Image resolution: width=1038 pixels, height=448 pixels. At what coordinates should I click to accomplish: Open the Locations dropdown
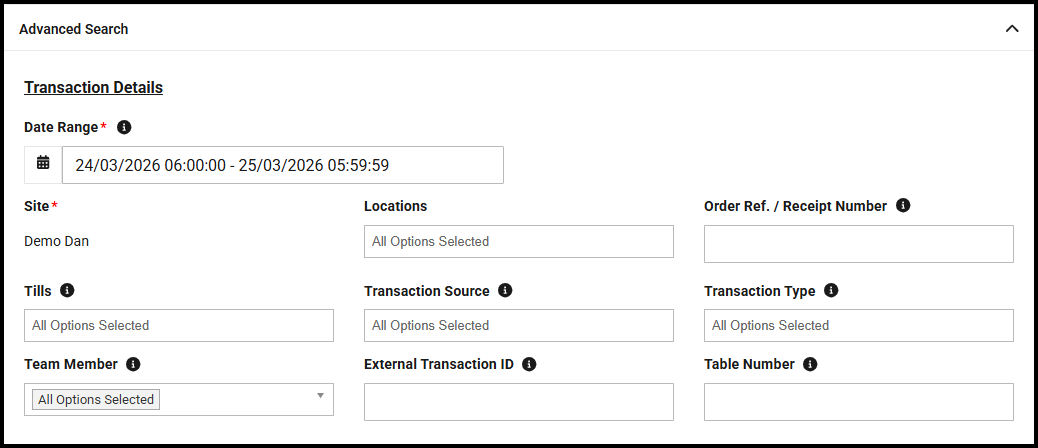(518, 241)
